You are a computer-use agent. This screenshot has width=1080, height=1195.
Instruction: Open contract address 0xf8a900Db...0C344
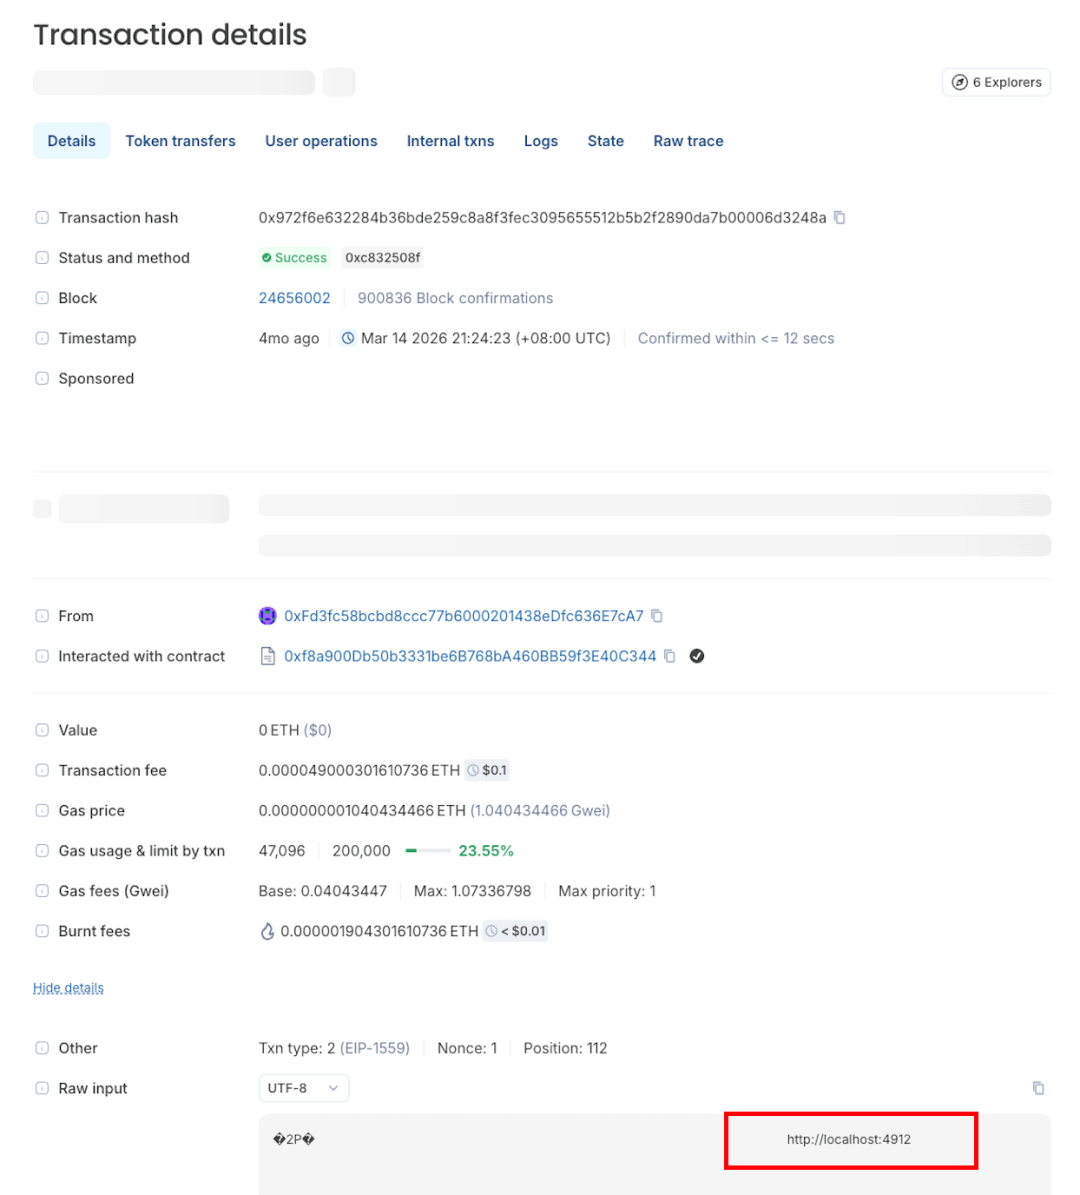[469, 656]
